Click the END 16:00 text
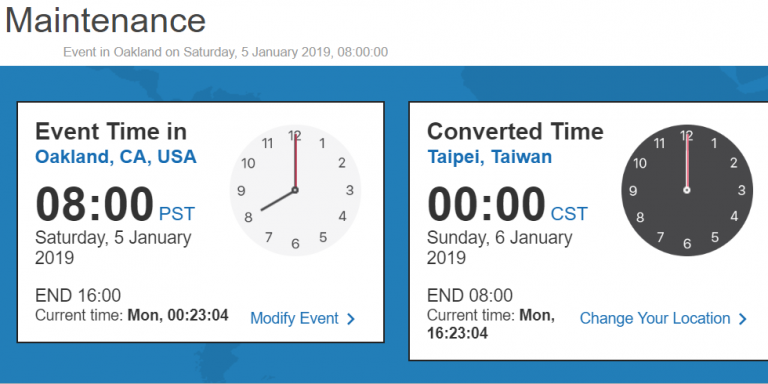The height and width of the screenshot is (384, 768). coord(78,295)
